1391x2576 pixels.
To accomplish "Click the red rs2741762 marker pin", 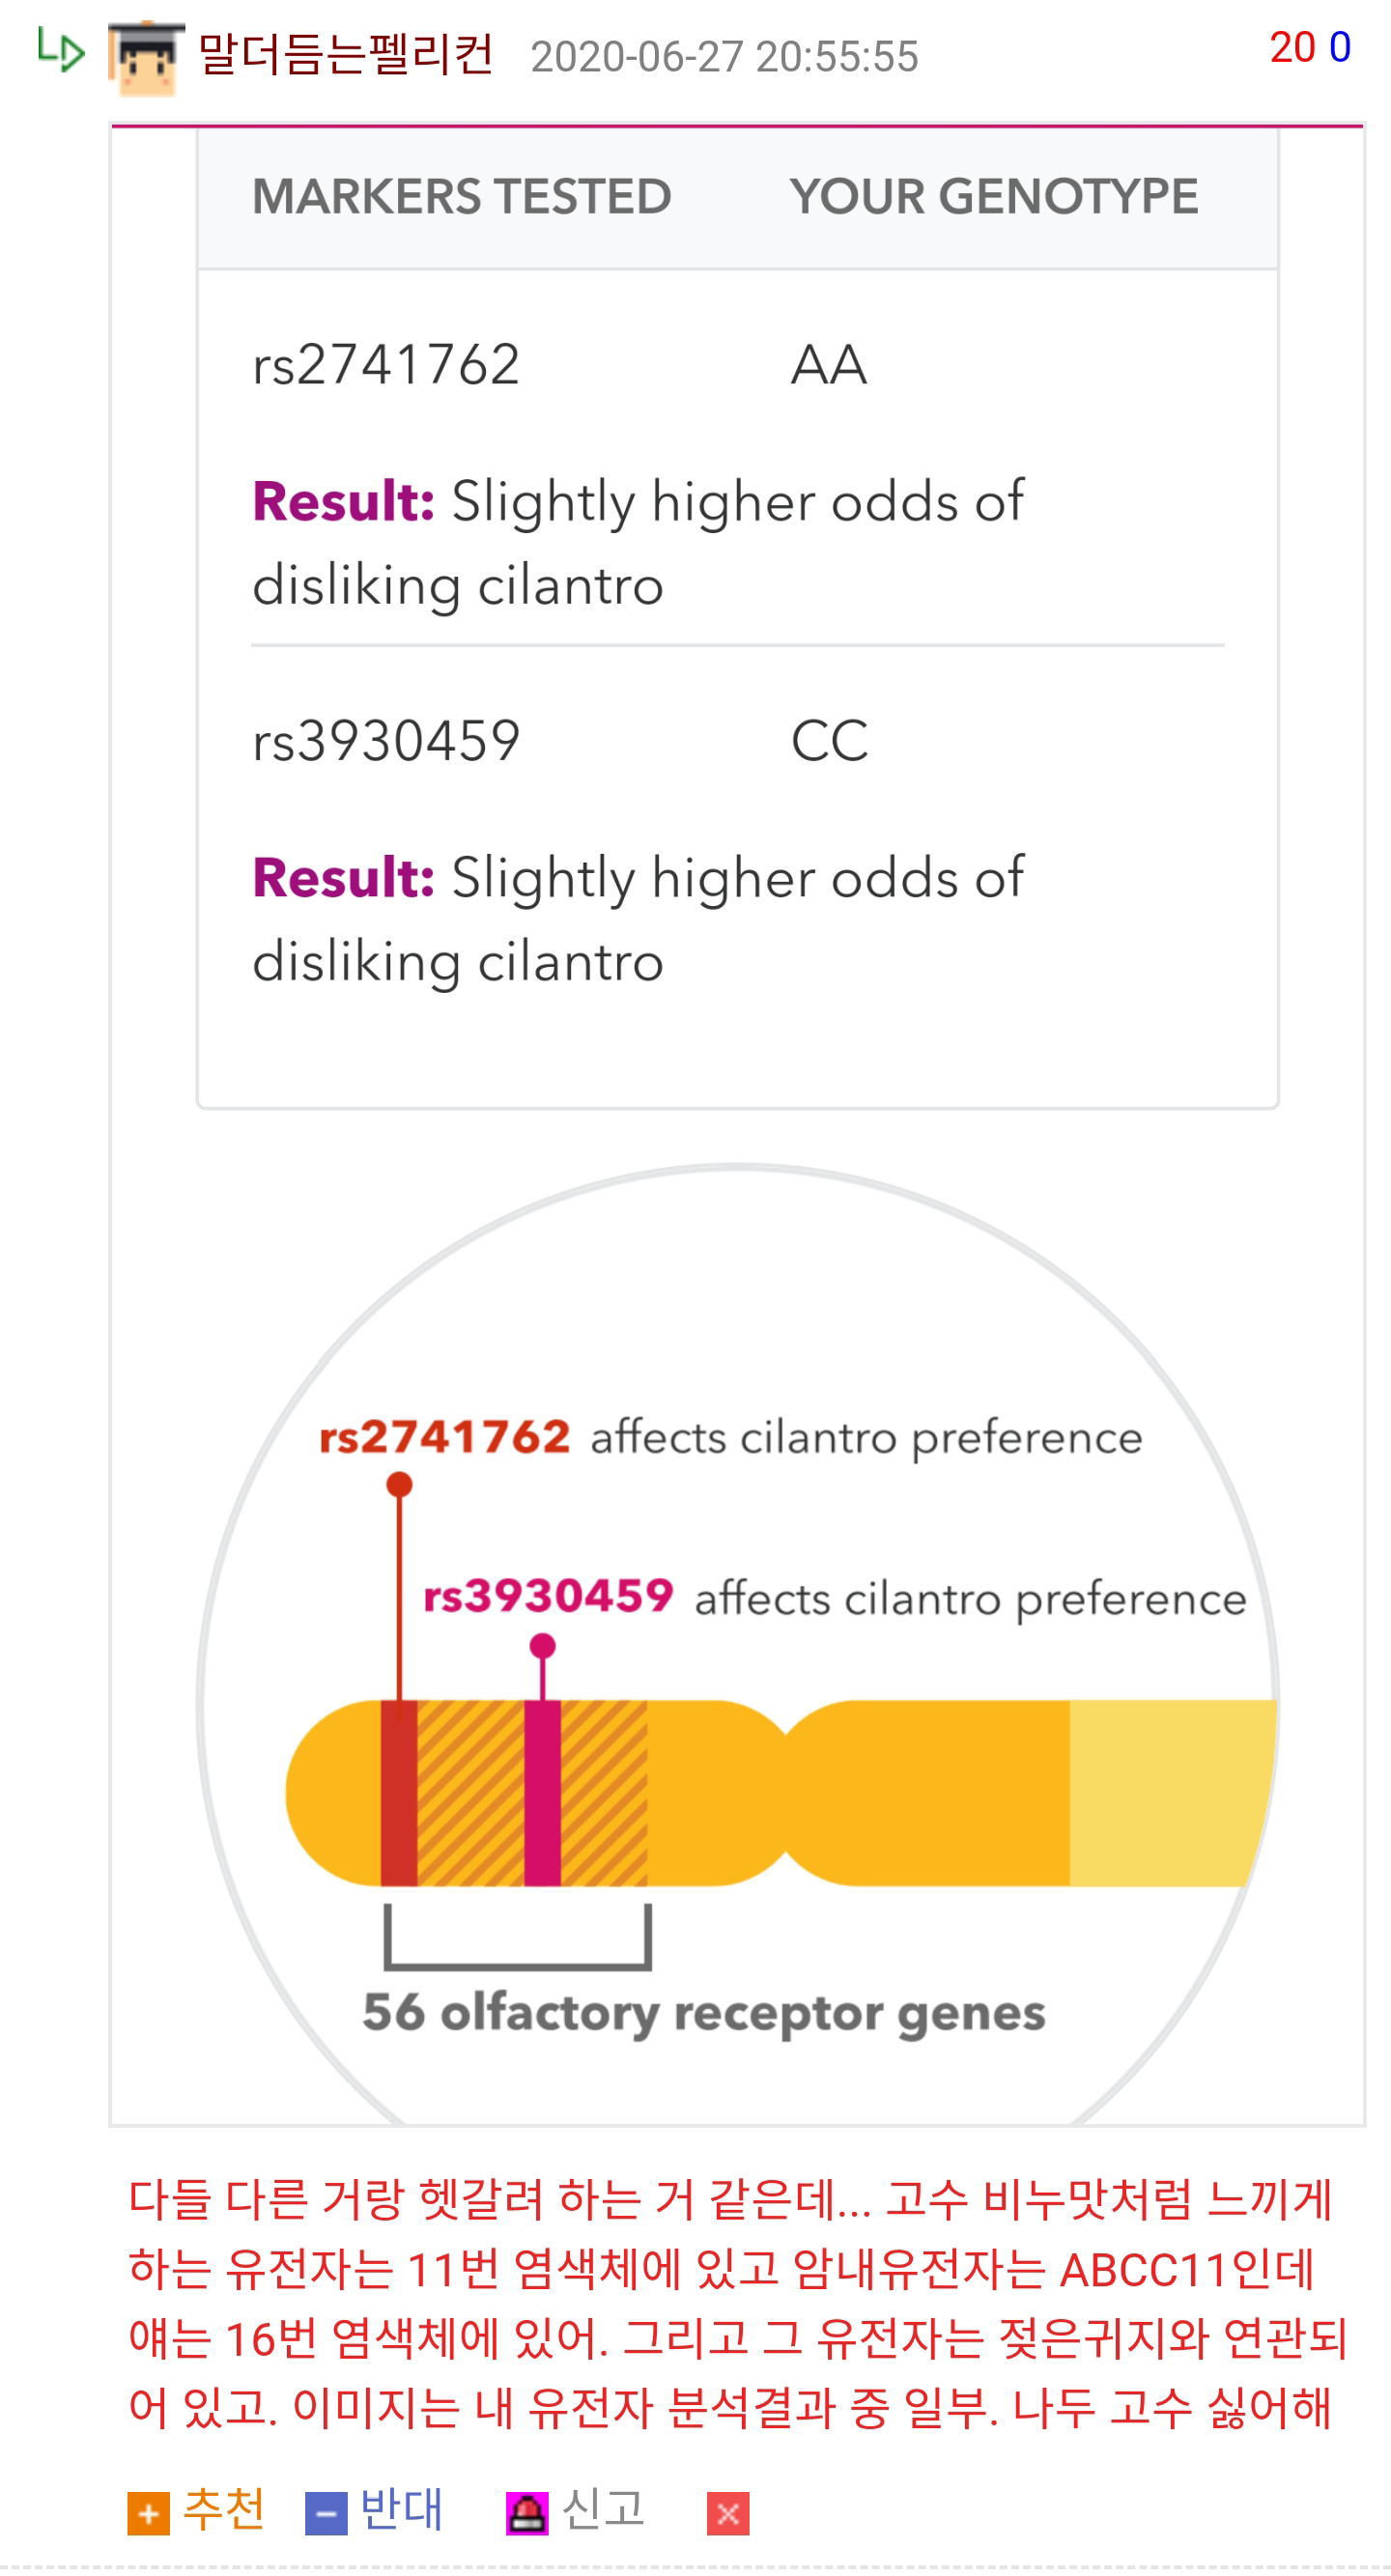I will tap(399, 1484).
